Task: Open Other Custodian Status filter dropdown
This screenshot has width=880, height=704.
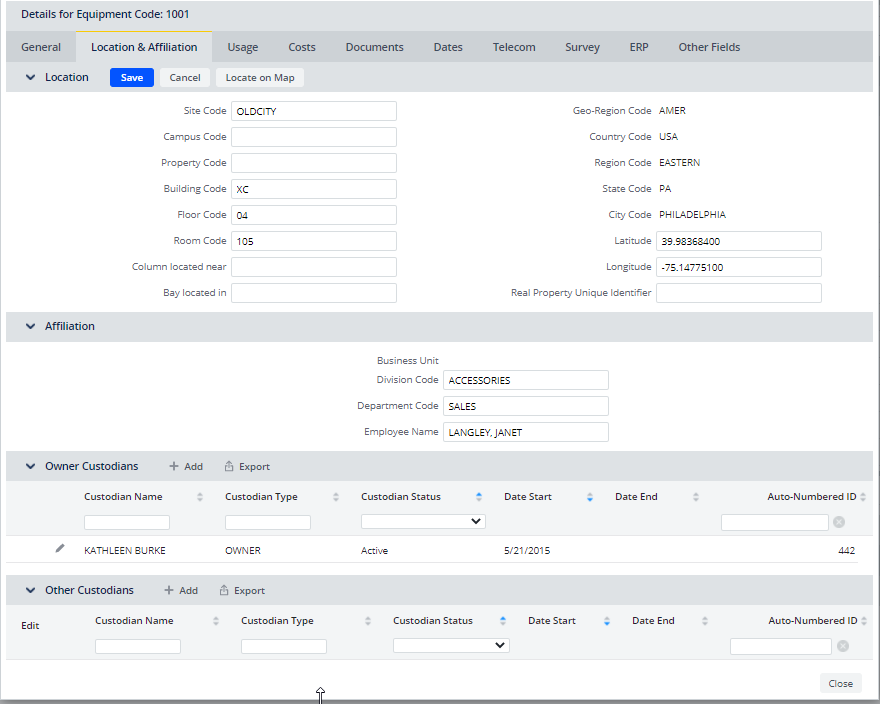Action: pos(451,646)
